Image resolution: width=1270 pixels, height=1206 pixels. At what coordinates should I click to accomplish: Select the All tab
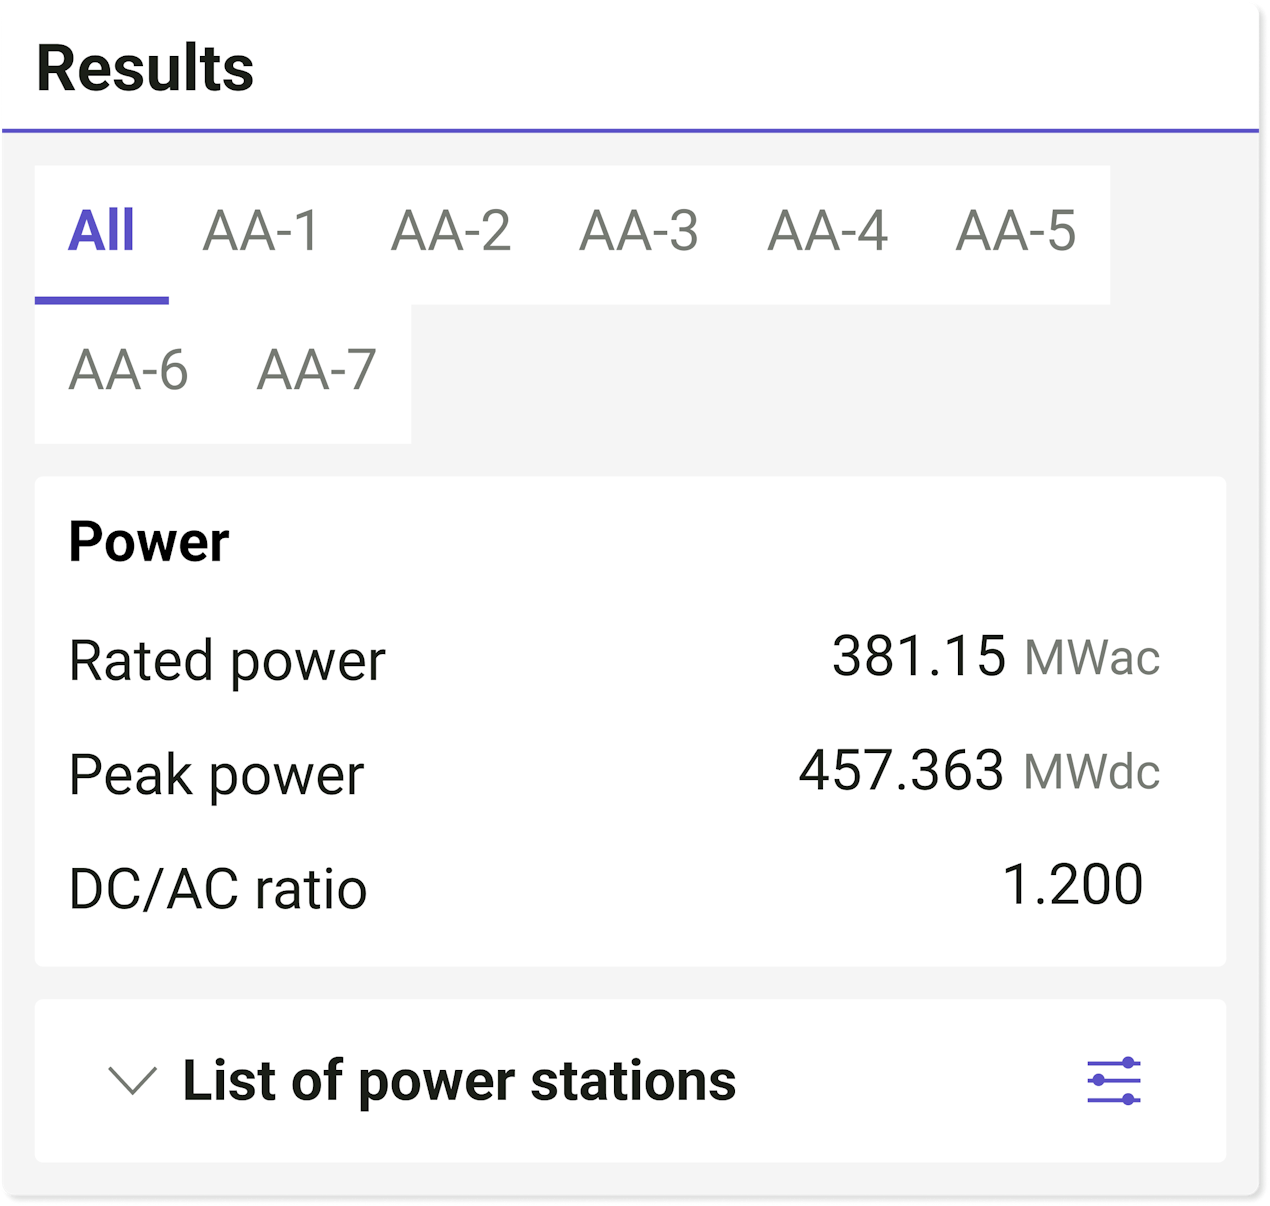[101, 233]
